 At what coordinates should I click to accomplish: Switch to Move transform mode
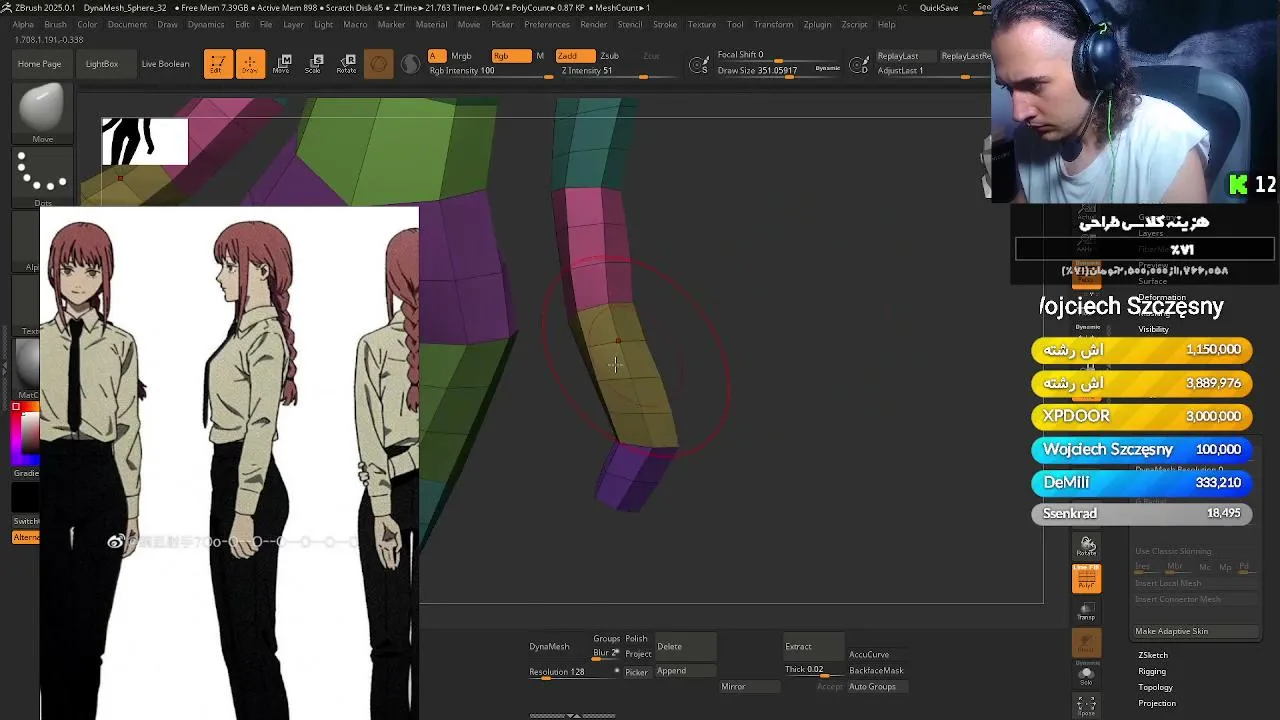pyautogui.click(x=282, y=64)
